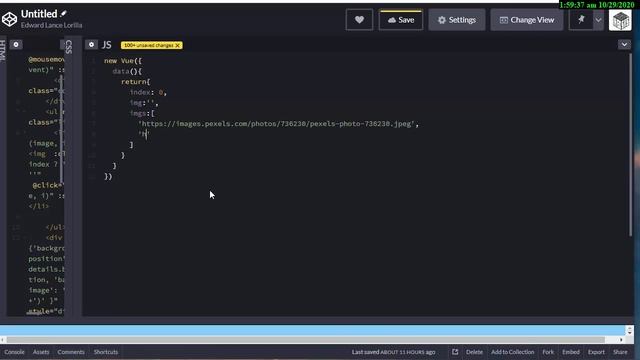Delete this pen
Viewport: 640px width, 360px height.
point(474,352)
